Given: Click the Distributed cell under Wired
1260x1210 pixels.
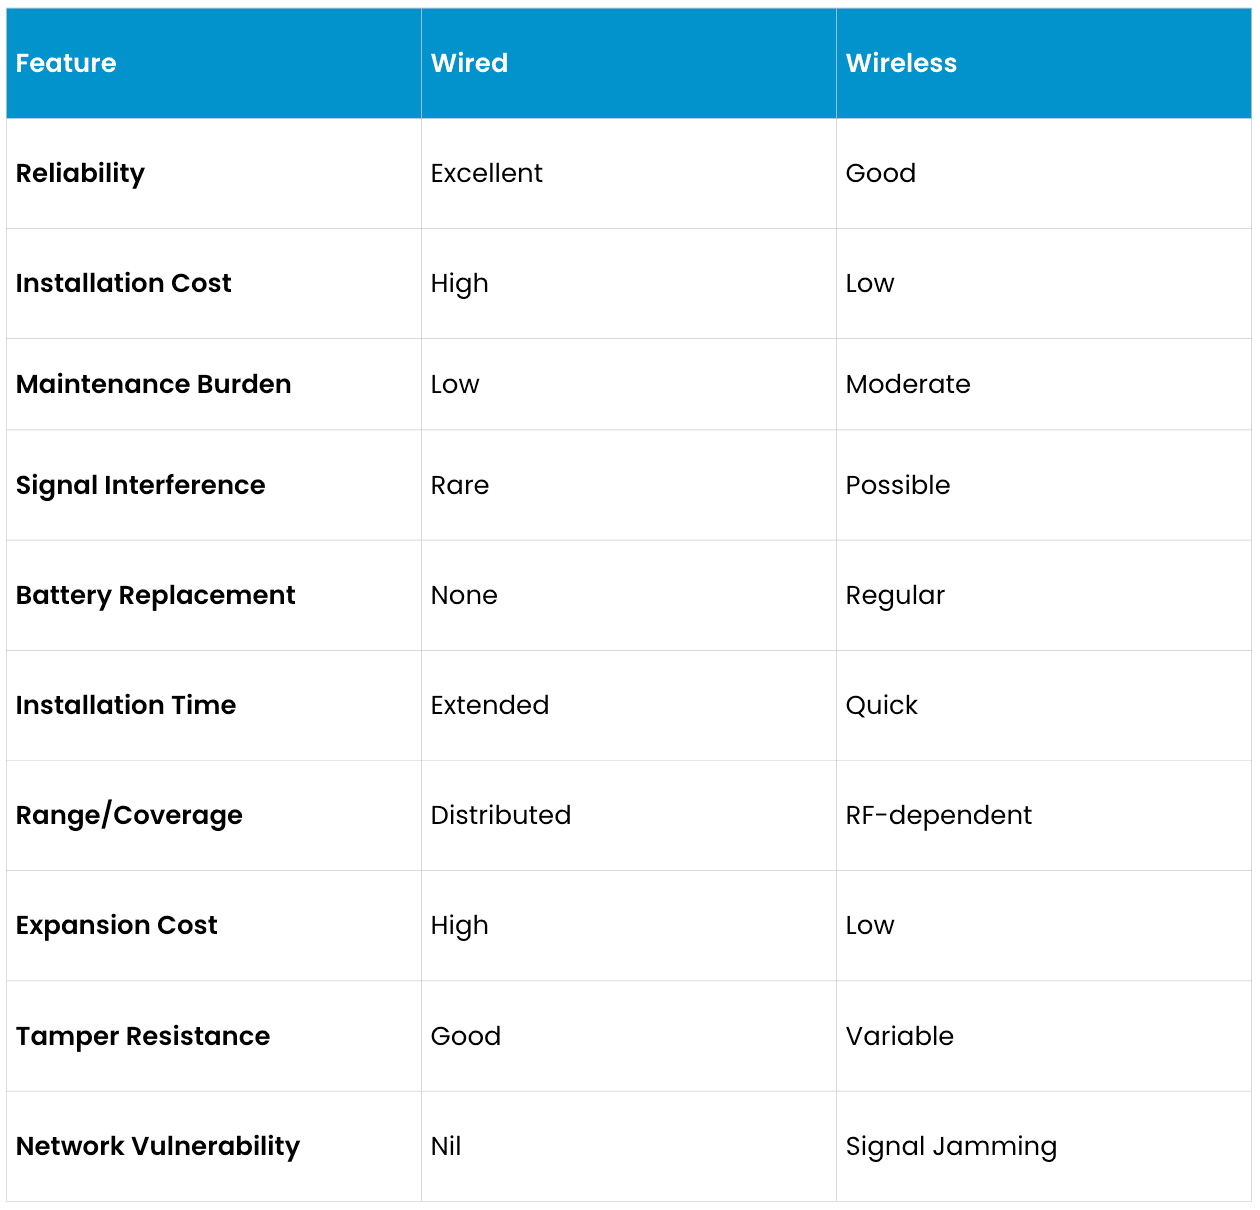Looking at the screenshot, I should click(x=500, y=815).
